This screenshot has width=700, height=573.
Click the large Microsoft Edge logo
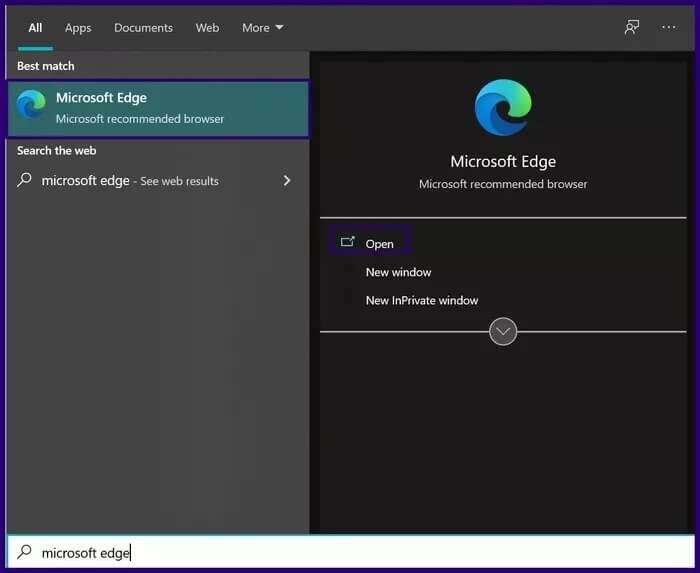coord(503,107)
